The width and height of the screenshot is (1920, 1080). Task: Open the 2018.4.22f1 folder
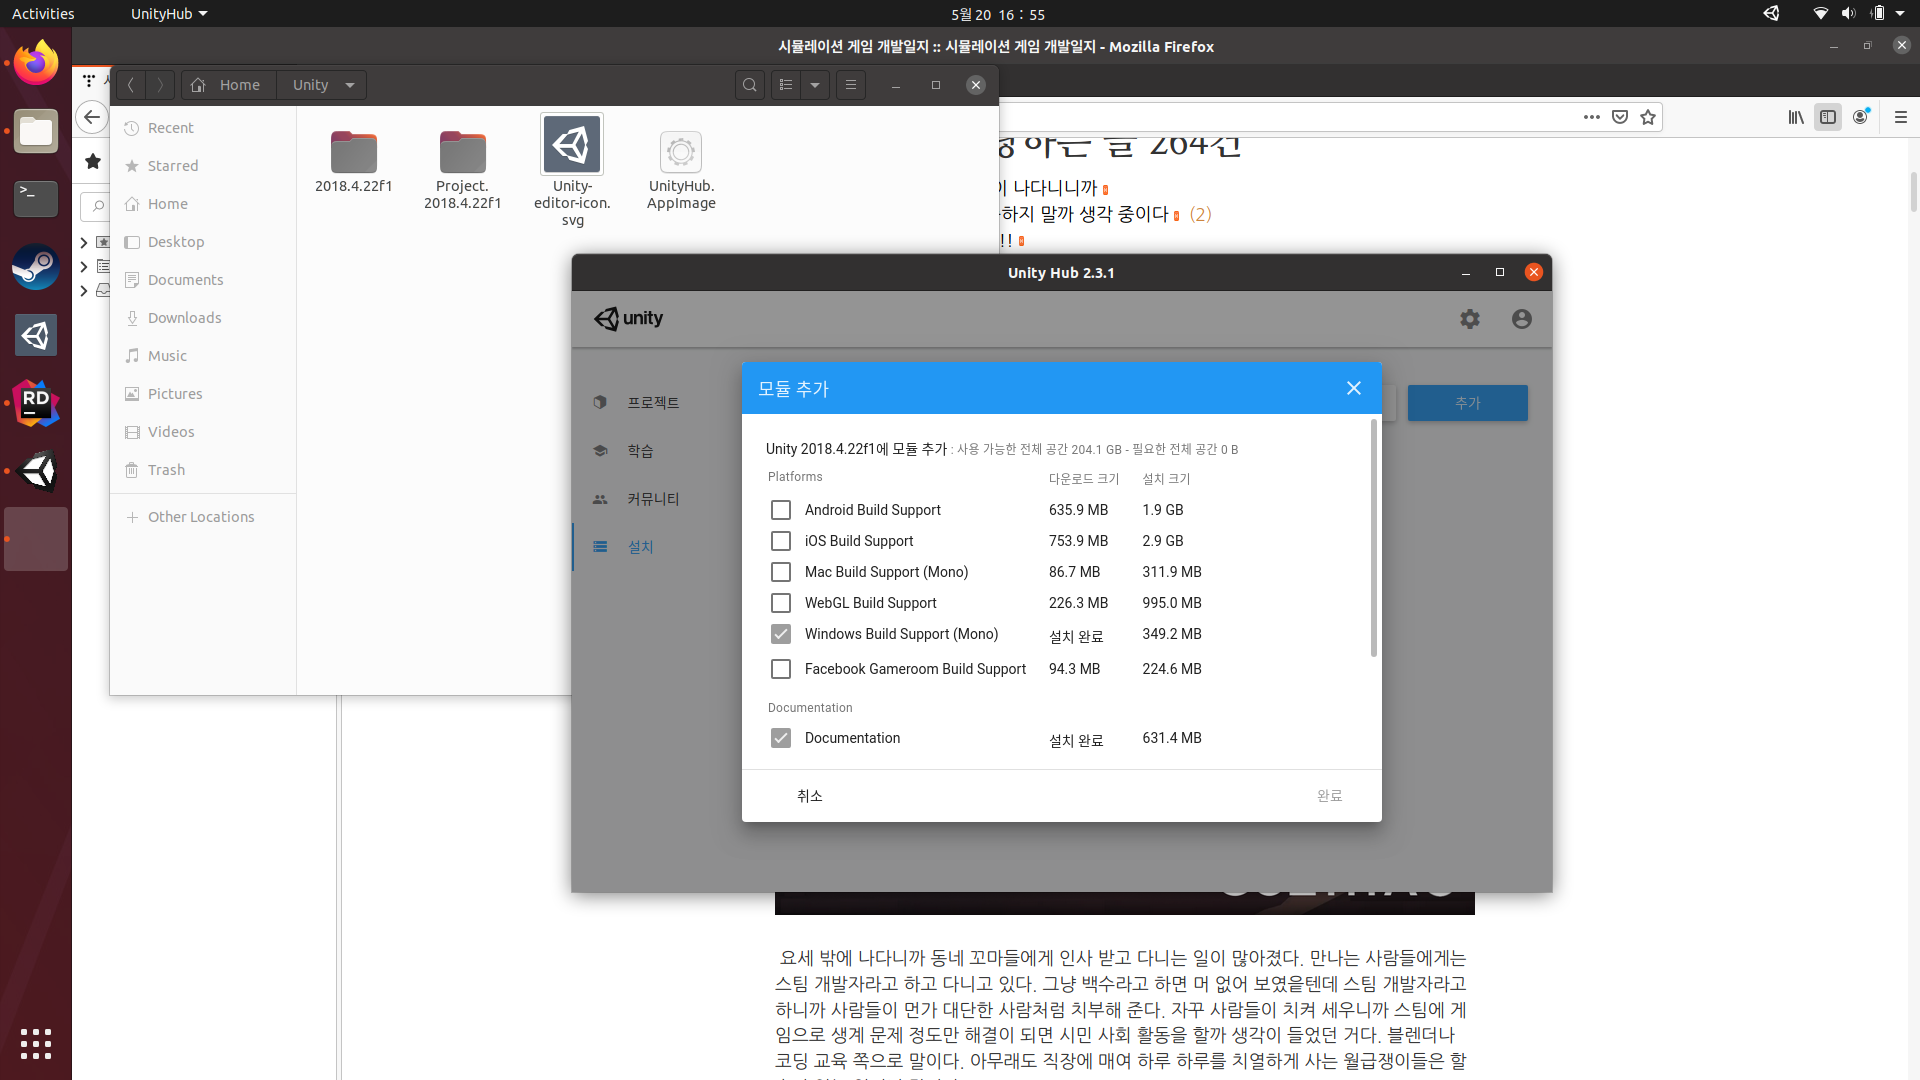354,162
